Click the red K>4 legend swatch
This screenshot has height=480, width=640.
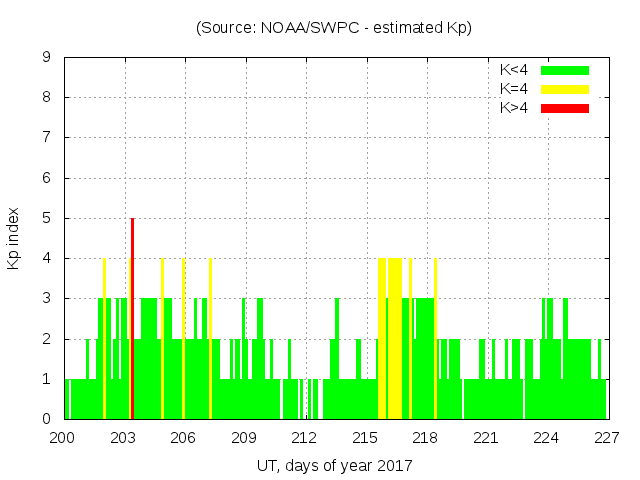click(x=565, y=108)
